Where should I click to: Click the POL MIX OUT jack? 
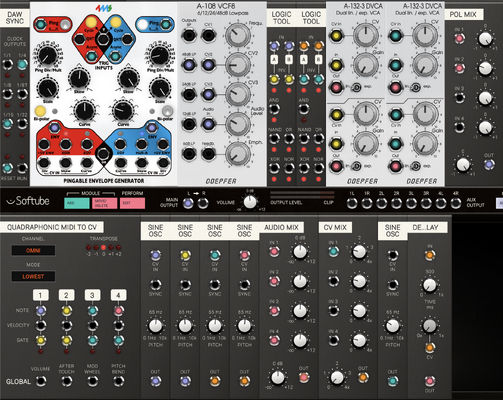(x=489, y=164)
